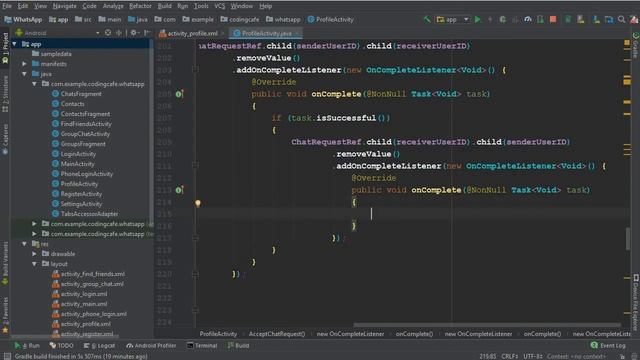Open the VCS menu
640x360 pixels.
[x=220, y=6]
